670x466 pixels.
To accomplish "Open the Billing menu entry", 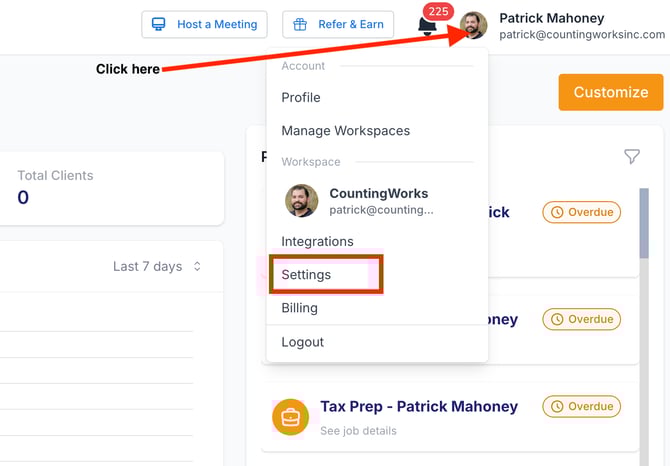I will click(x=299, y=308).
